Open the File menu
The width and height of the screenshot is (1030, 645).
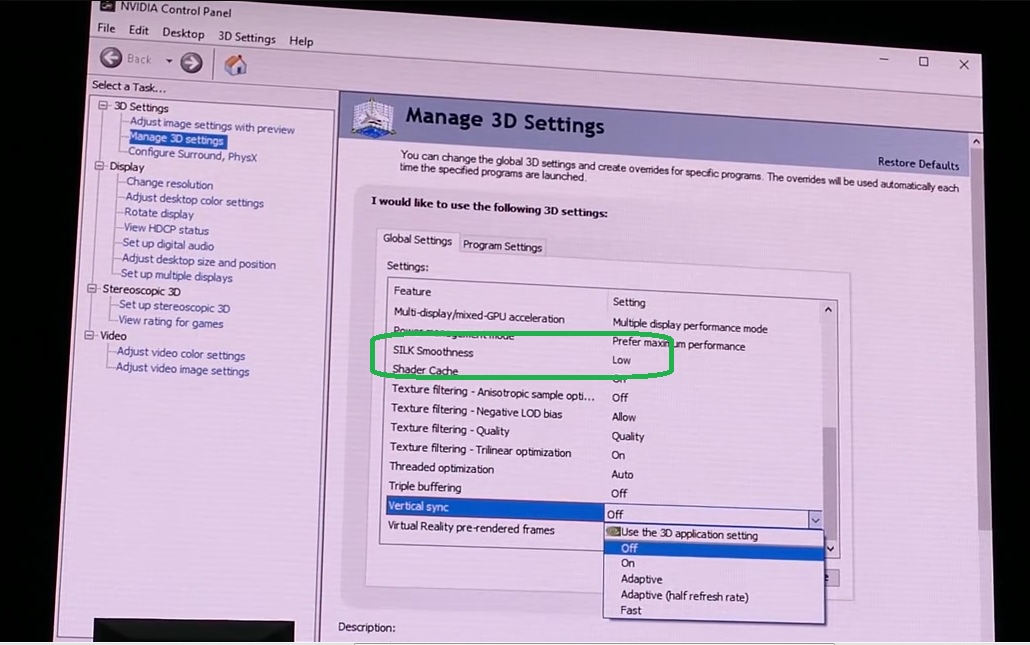106,28
